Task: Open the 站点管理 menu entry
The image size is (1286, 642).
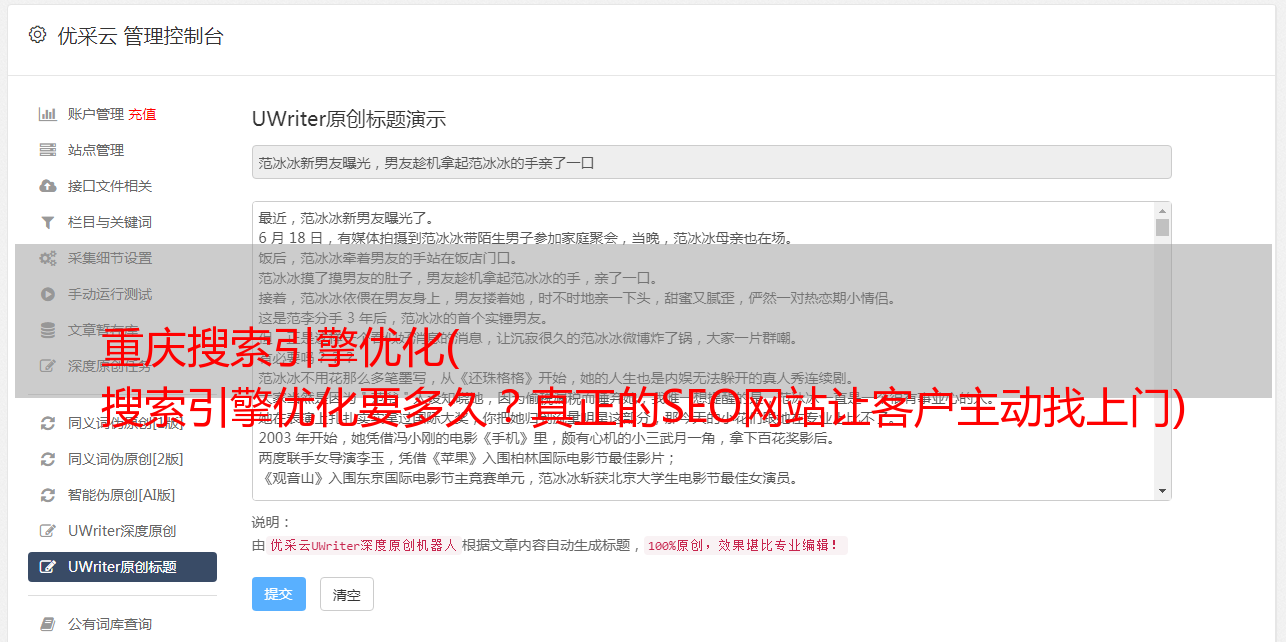Action: [96, 150]
